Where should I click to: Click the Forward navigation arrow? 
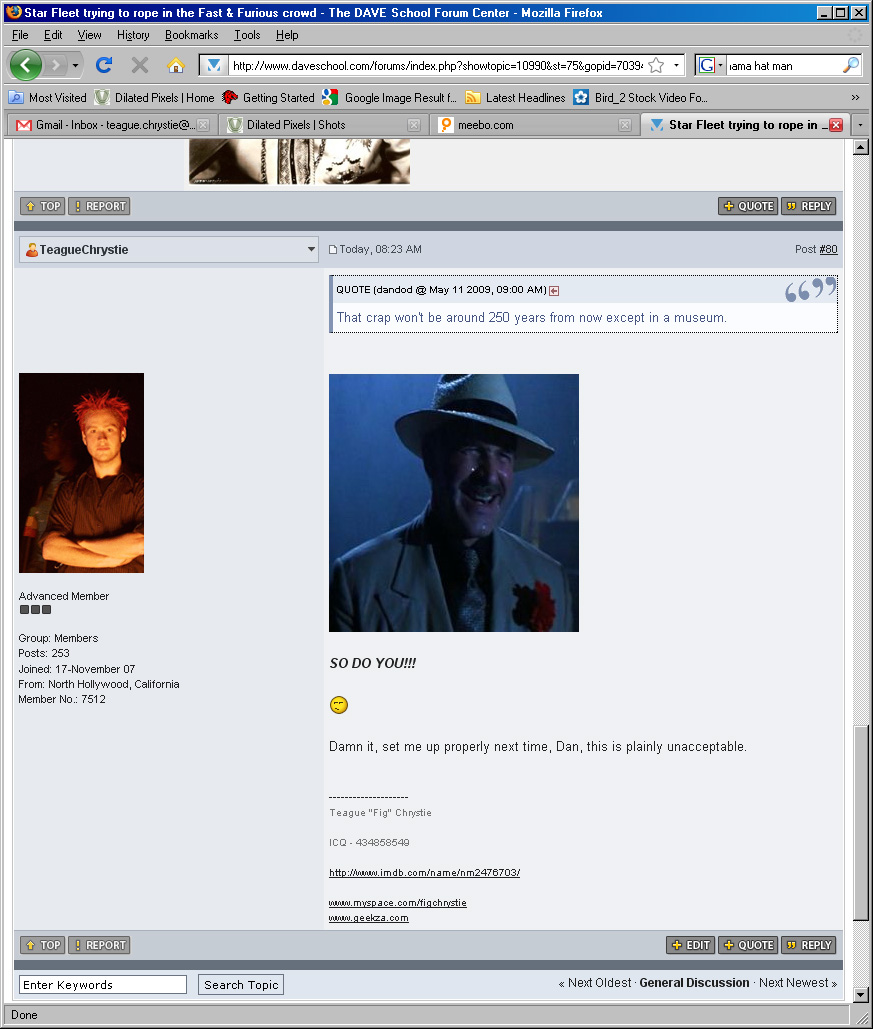point(56,65)
